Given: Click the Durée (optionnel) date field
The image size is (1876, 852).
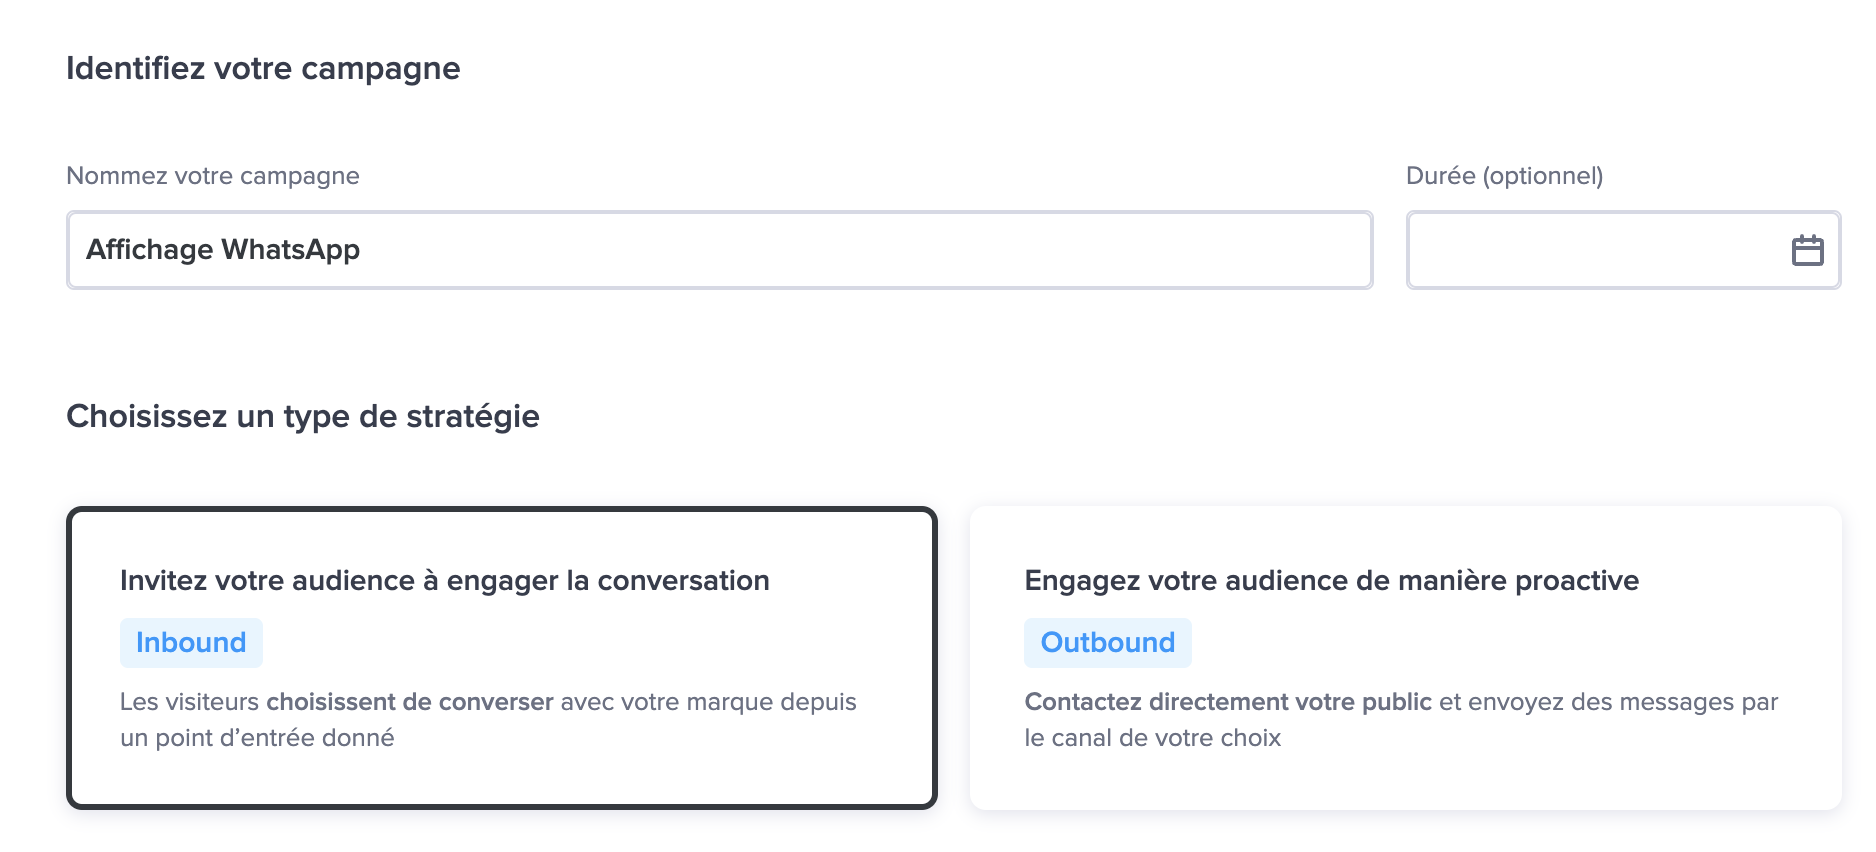Looking at the screenshot, I should 1623,250.
